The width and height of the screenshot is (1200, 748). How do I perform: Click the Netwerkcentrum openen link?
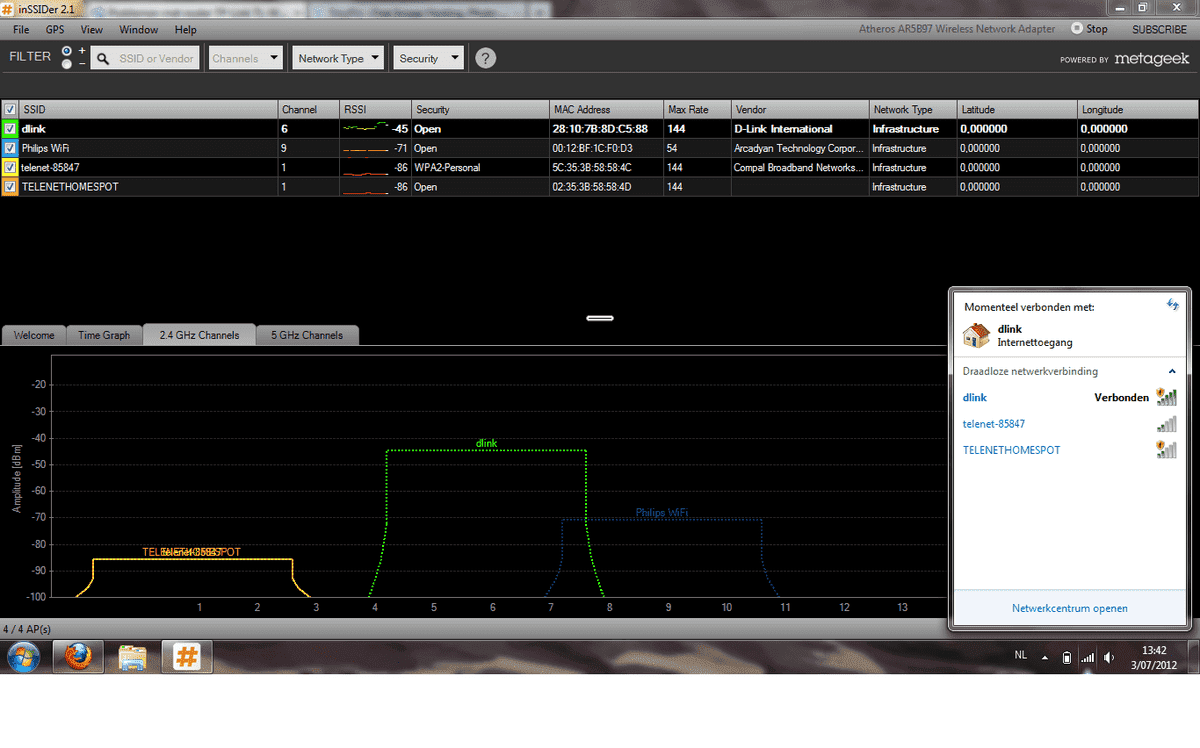coord(1069,608)
